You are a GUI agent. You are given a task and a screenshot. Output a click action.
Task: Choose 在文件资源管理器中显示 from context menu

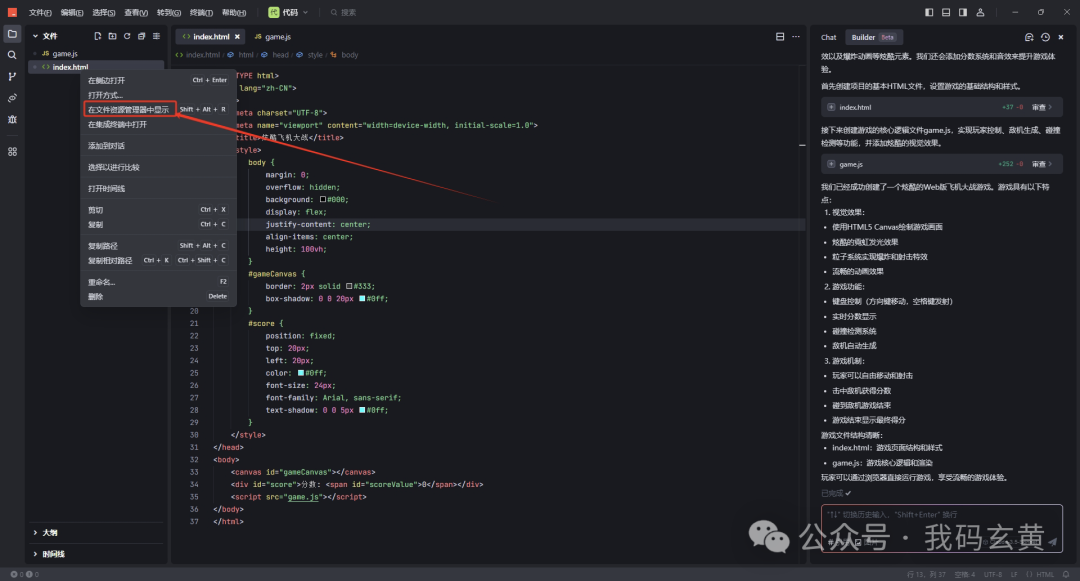point(158,109)
